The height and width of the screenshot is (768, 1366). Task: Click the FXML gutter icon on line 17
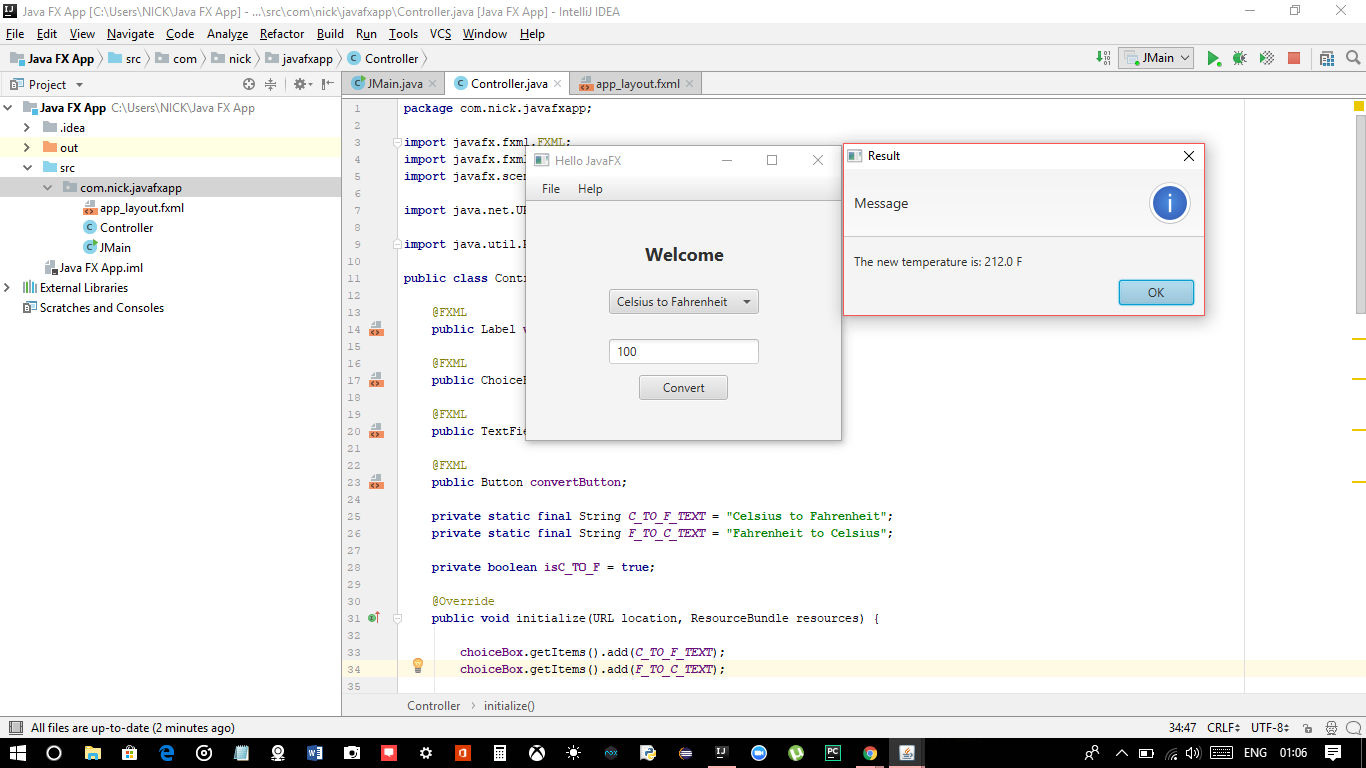coord(376,380)
